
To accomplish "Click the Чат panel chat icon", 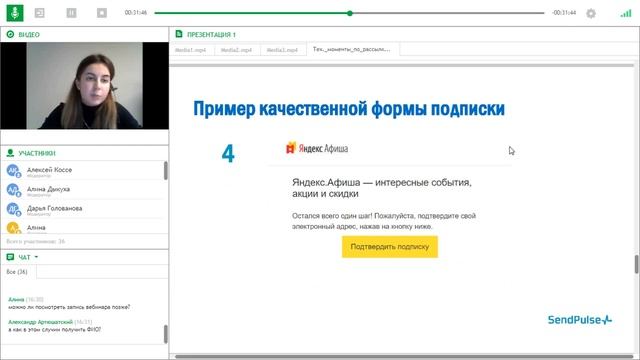I will pyautogui.click(x=10, y=257).
